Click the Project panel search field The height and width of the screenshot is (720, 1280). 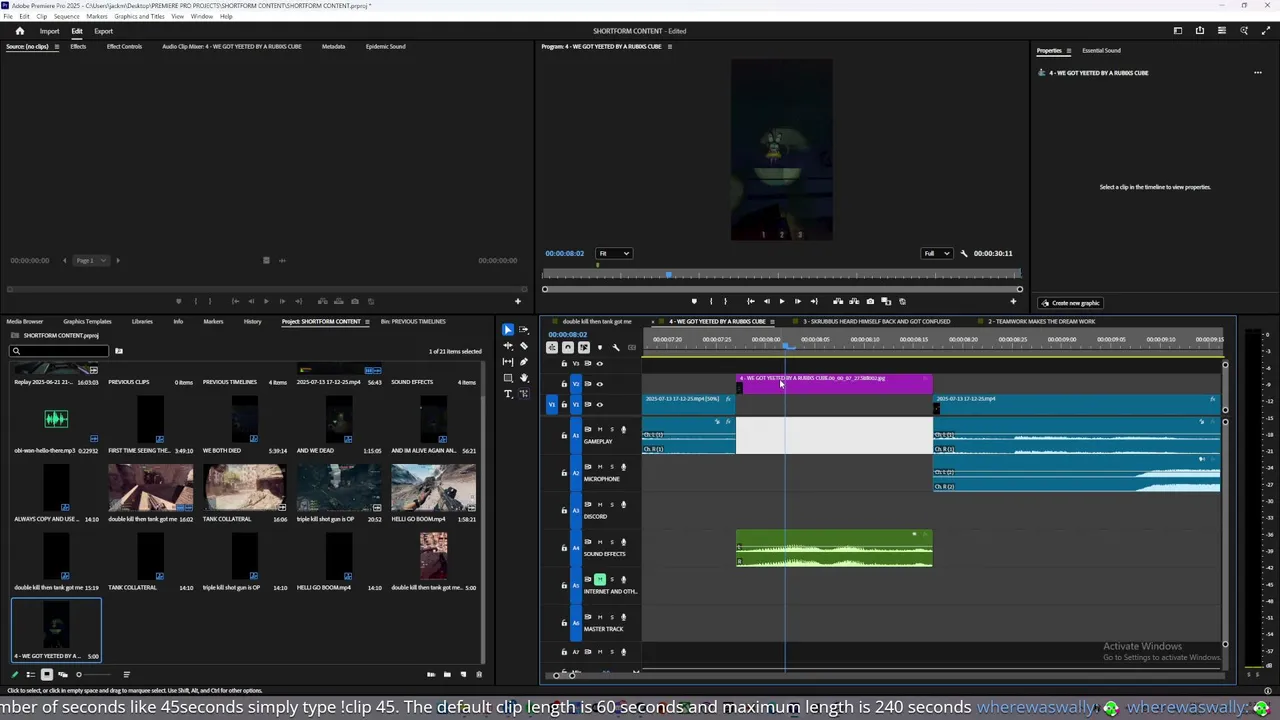(x=60, y=351)
